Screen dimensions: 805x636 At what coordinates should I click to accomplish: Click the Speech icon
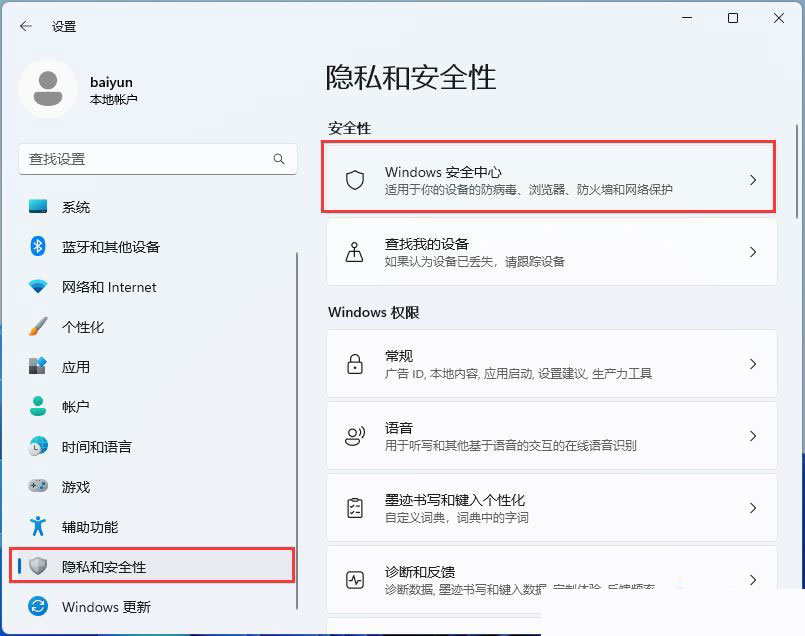(354, 436)
